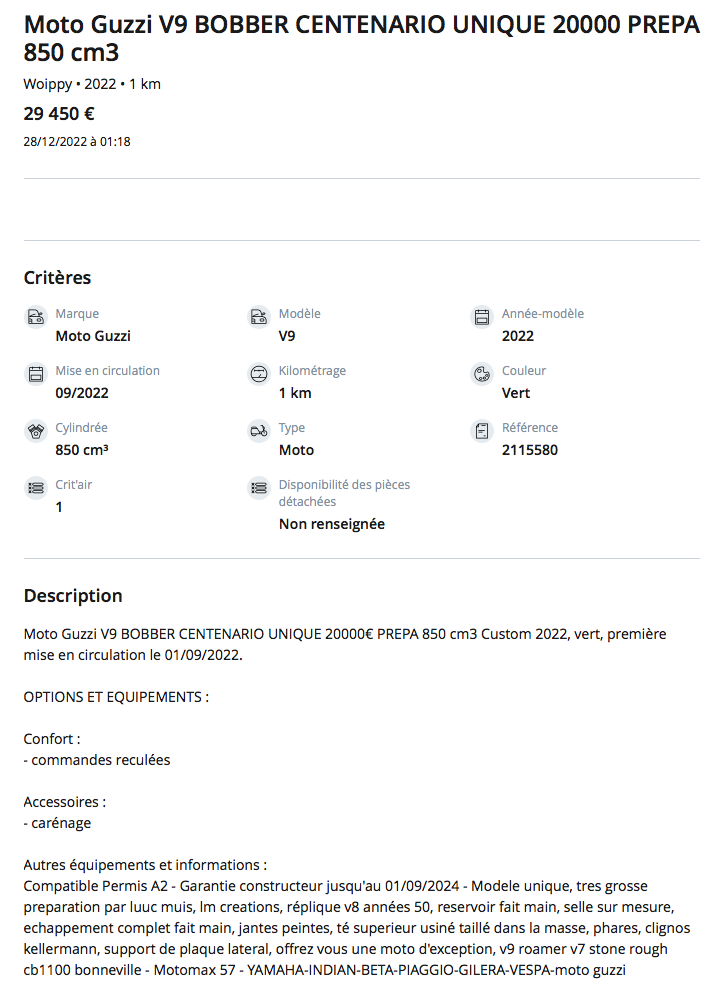
Task: Click the Crit'air list icon
Action: click(36, 488)
